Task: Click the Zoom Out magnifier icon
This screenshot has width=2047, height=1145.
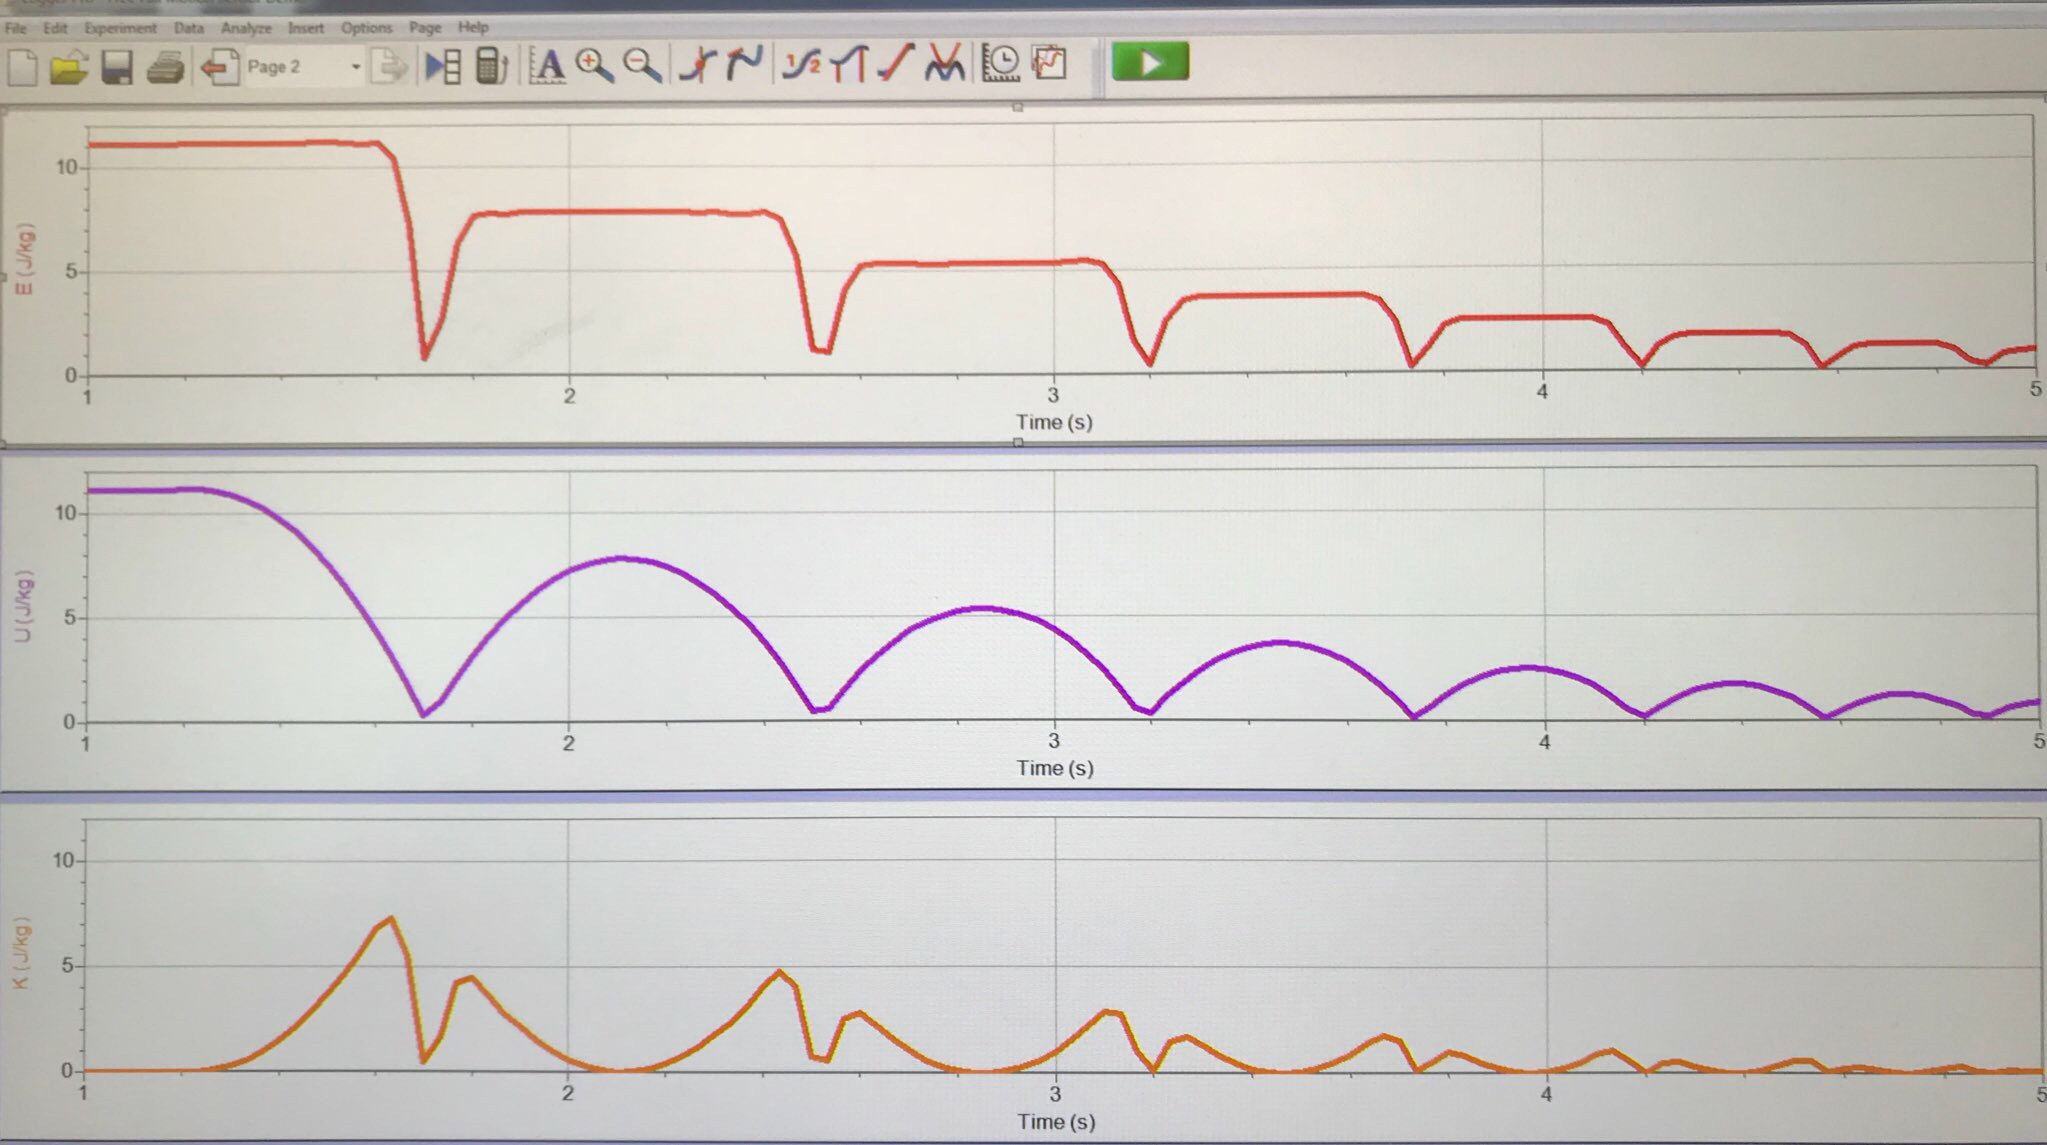Action: click(x=641, y=65)
